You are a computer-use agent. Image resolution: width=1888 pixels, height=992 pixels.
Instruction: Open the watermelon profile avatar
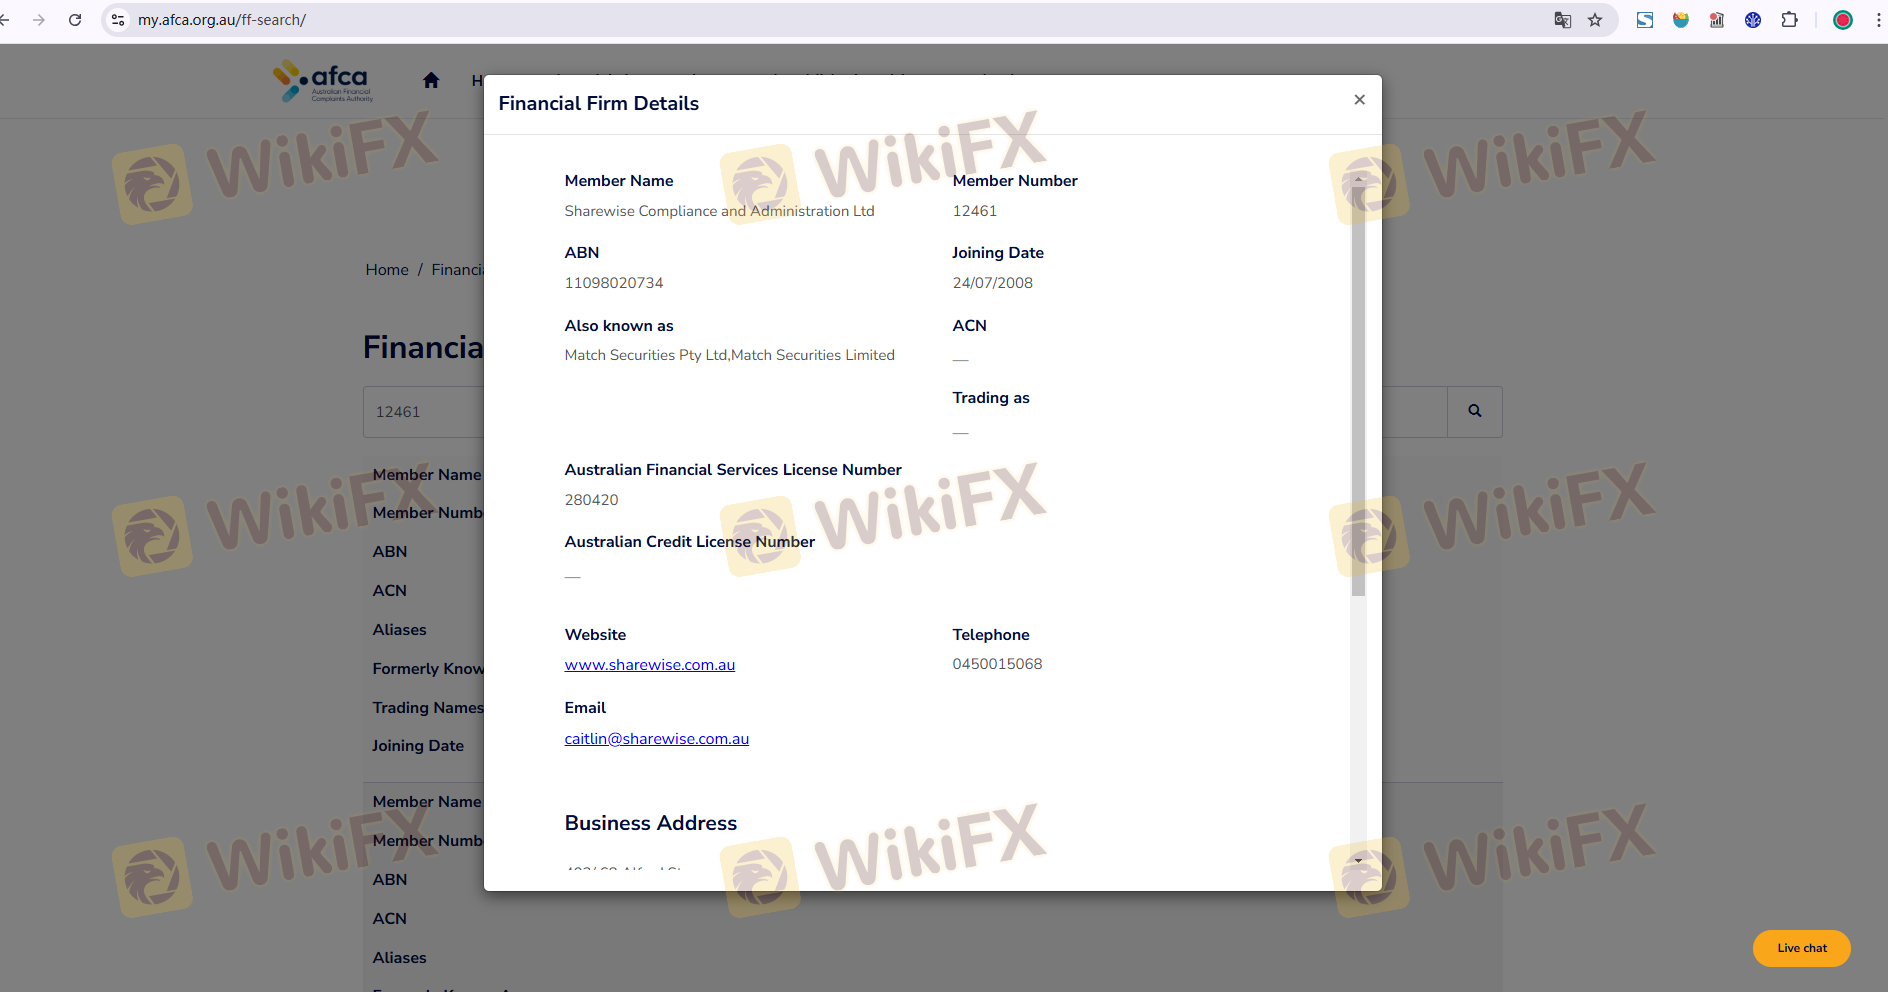pyautogui.click(x=1843, y=20)
